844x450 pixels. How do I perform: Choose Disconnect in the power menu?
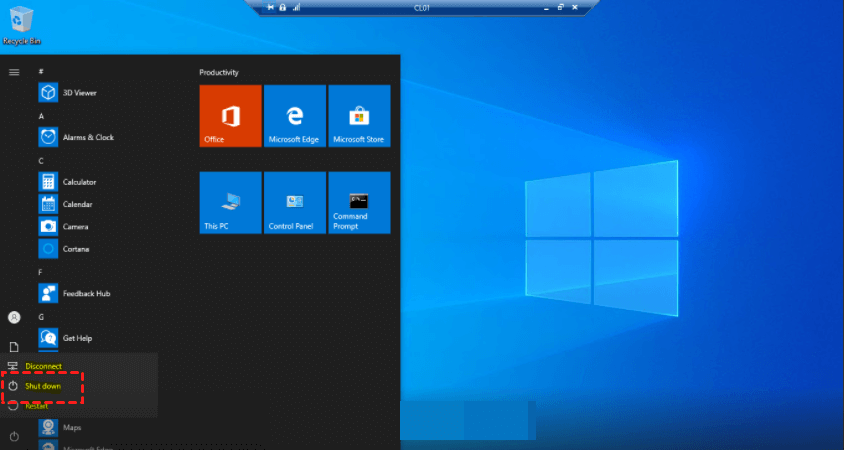[43, 366]
